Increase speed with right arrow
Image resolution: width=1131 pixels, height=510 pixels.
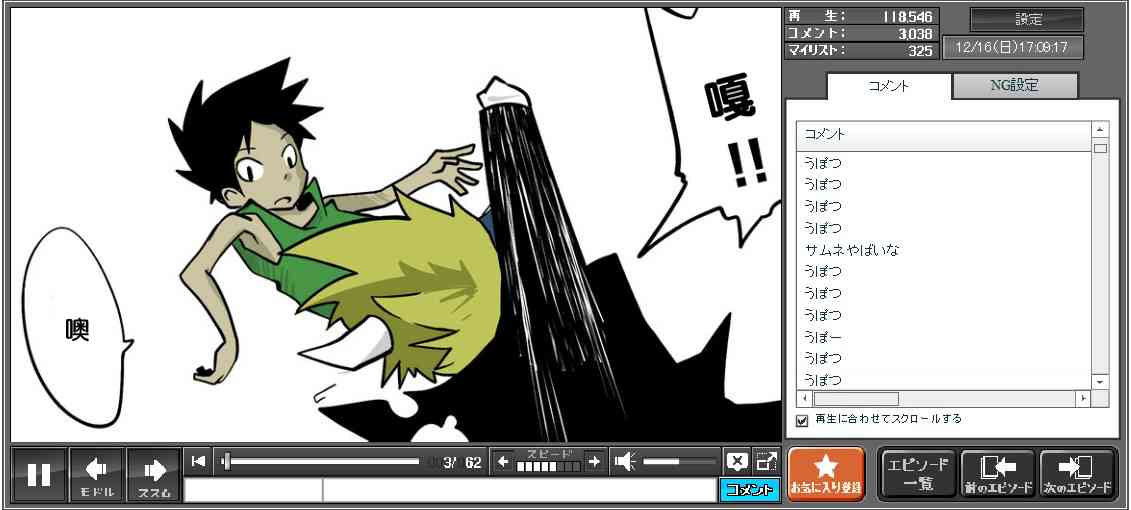click(594, 461)
